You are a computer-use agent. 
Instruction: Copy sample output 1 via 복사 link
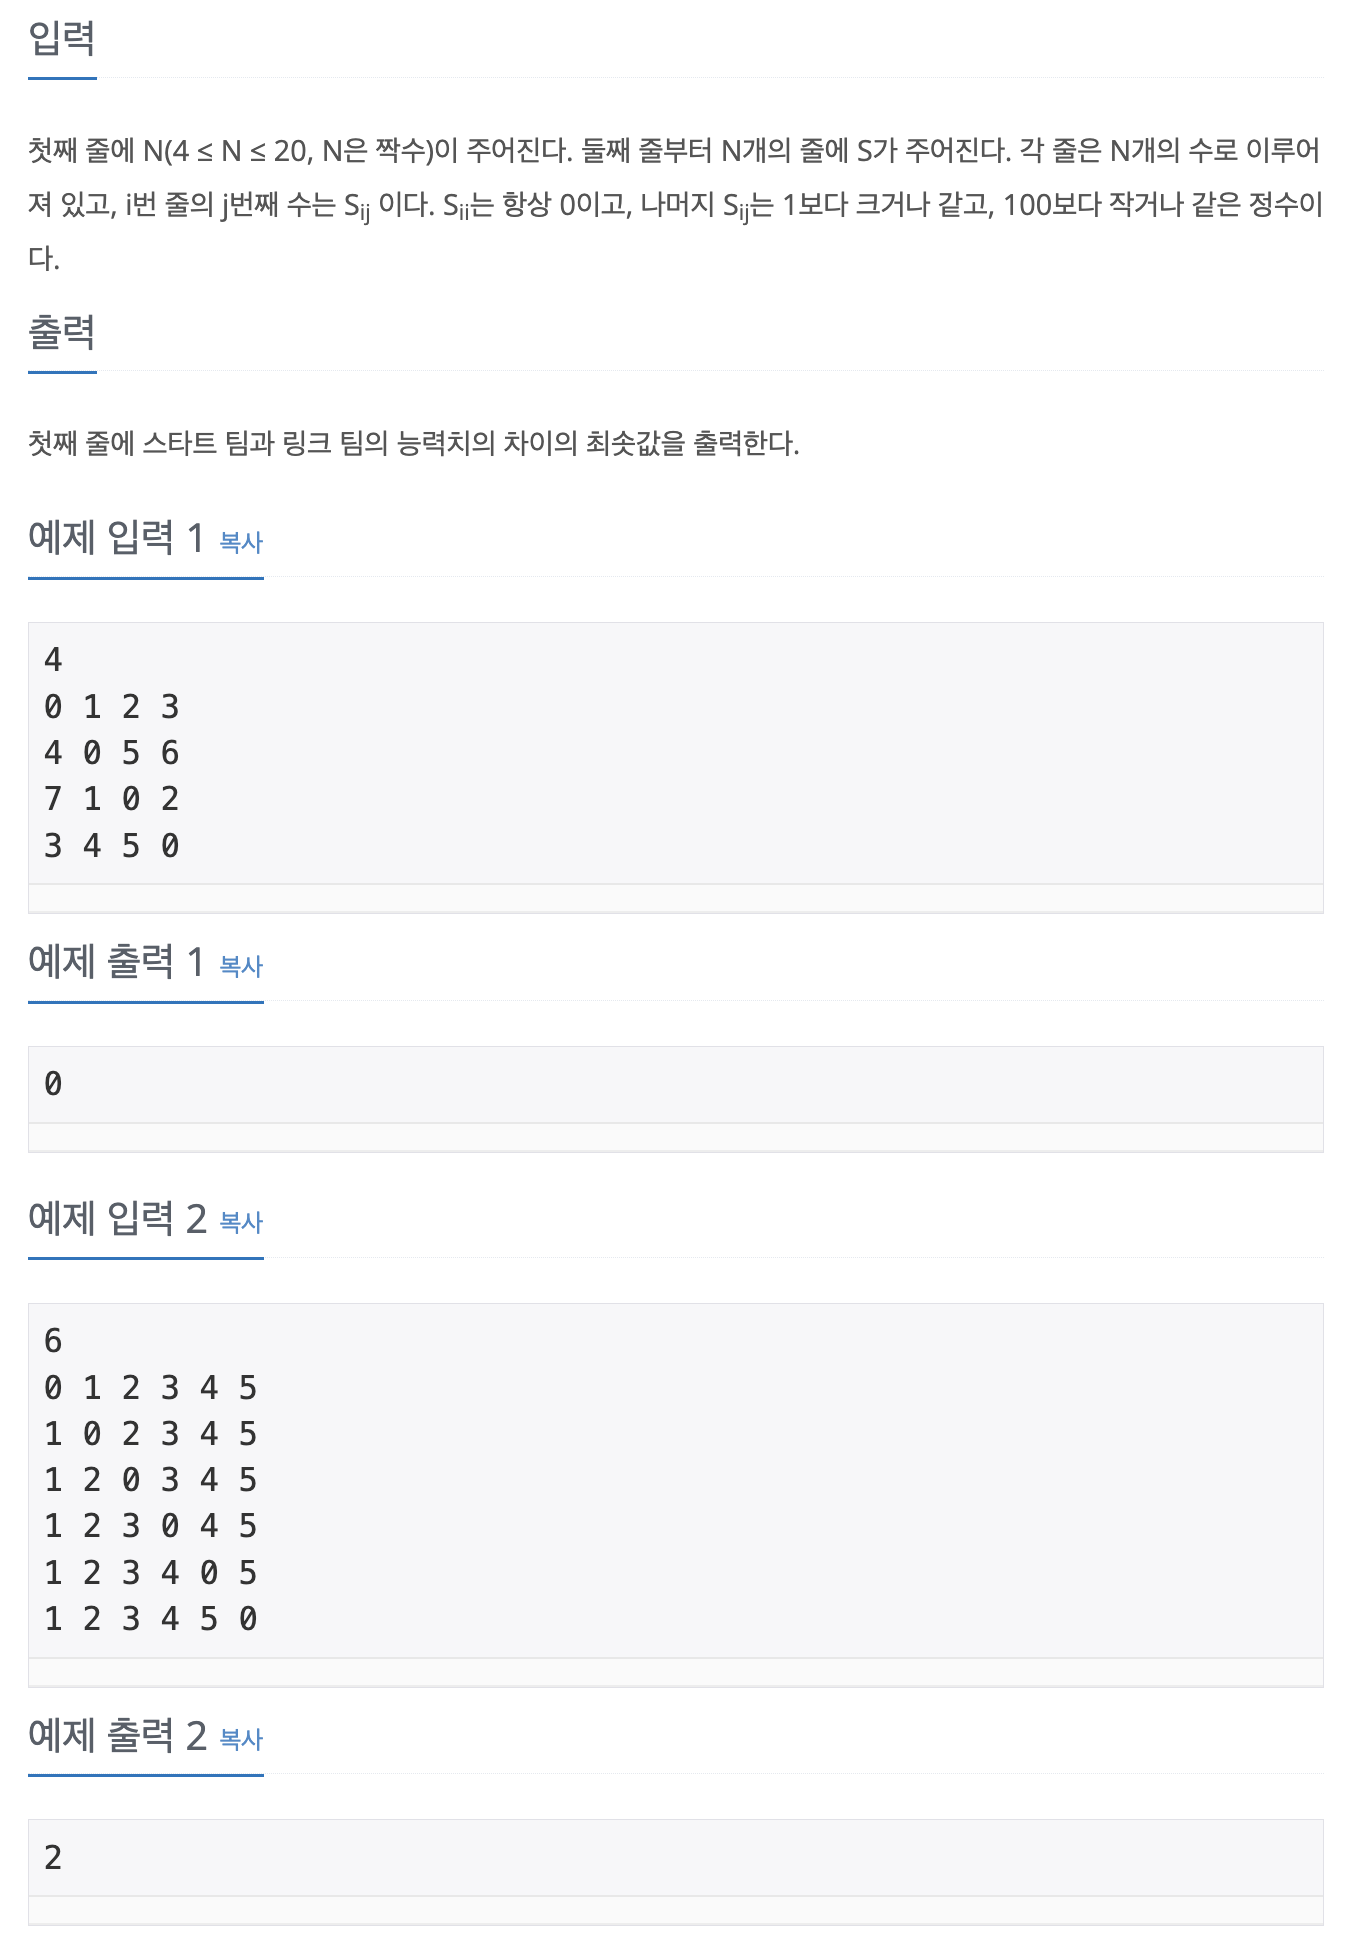pos(241,966)
